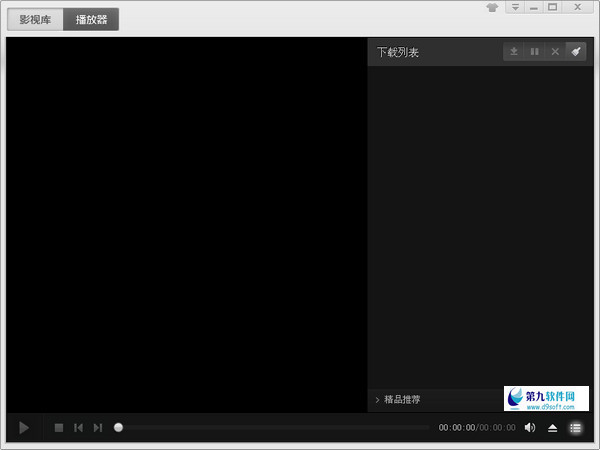Delete item using the X icon
This screenshot has height=450, width=600.
pyautogui.click(x=555, y=51)
